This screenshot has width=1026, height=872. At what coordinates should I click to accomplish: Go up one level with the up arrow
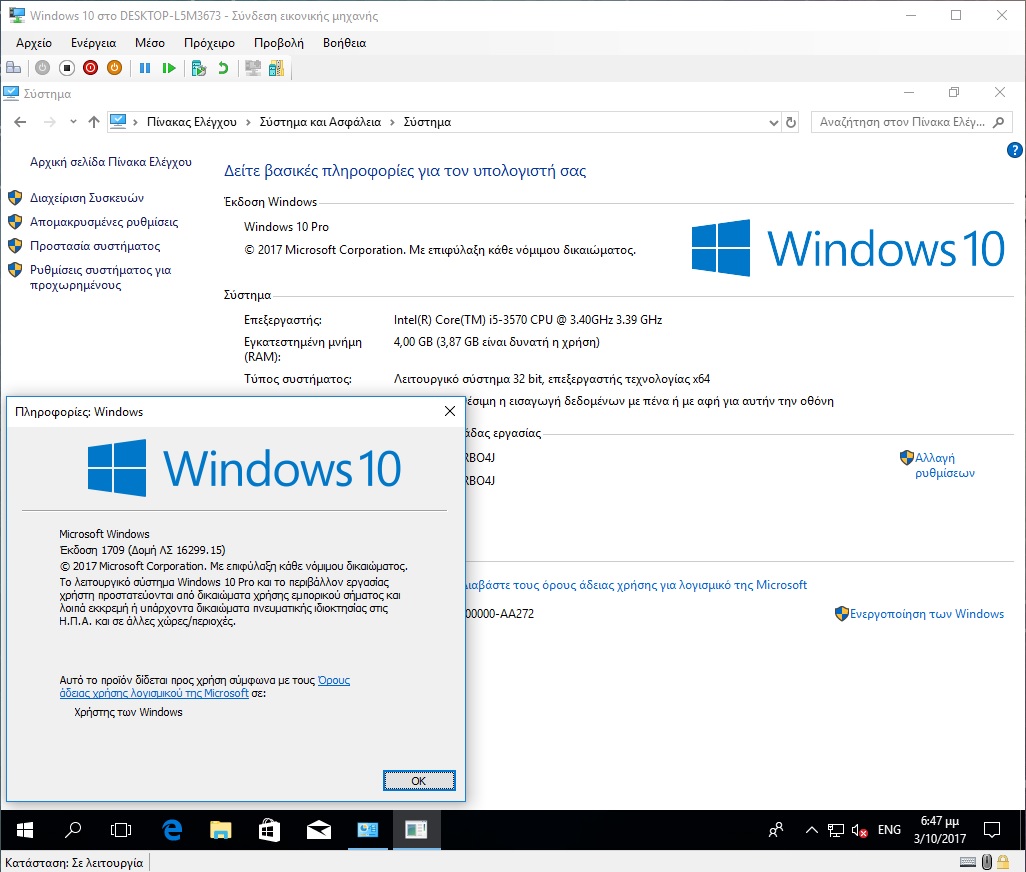point(94,122)
